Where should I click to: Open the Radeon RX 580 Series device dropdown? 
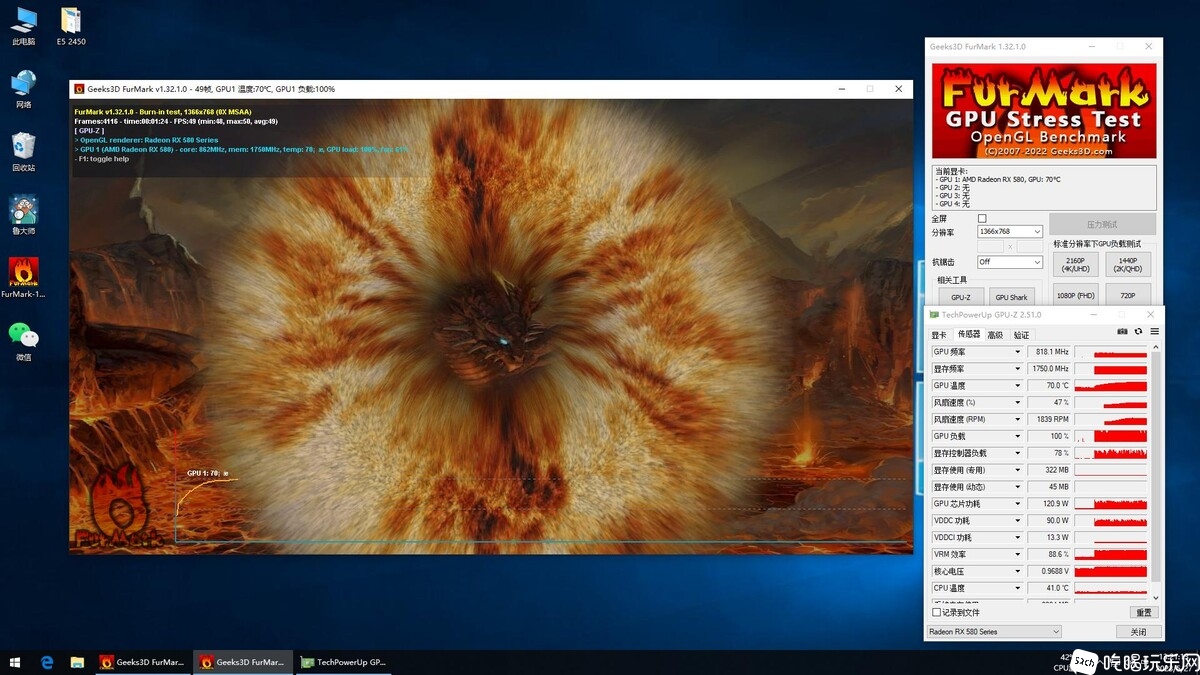[x=994, y=632]
